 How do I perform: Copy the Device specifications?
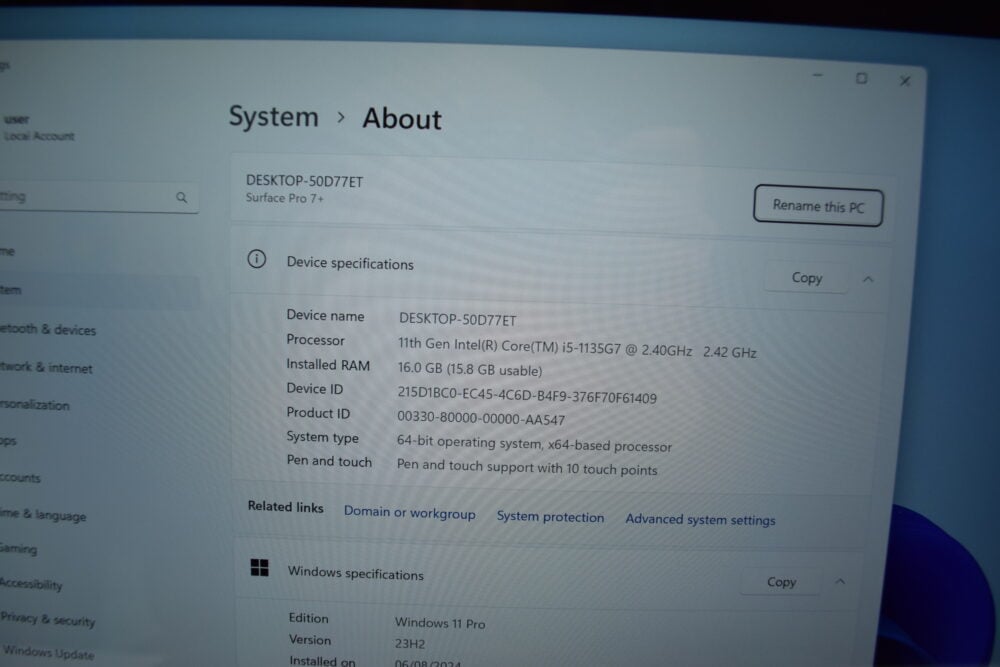point(807,278)
